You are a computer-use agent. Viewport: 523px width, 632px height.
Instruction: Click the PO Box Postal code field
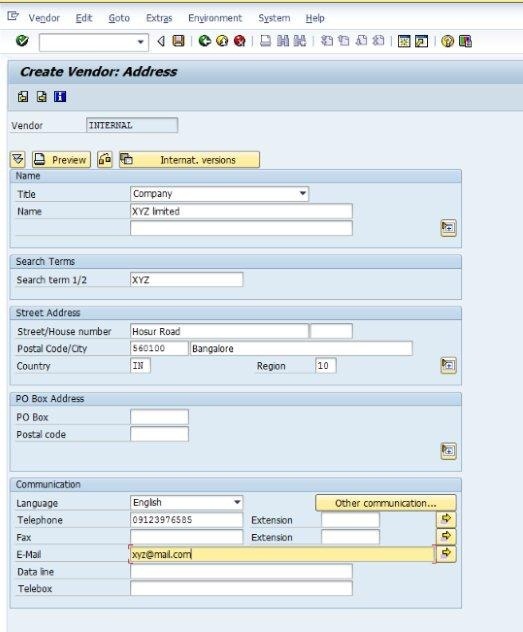pyautogui.click(x=159, y=434)
